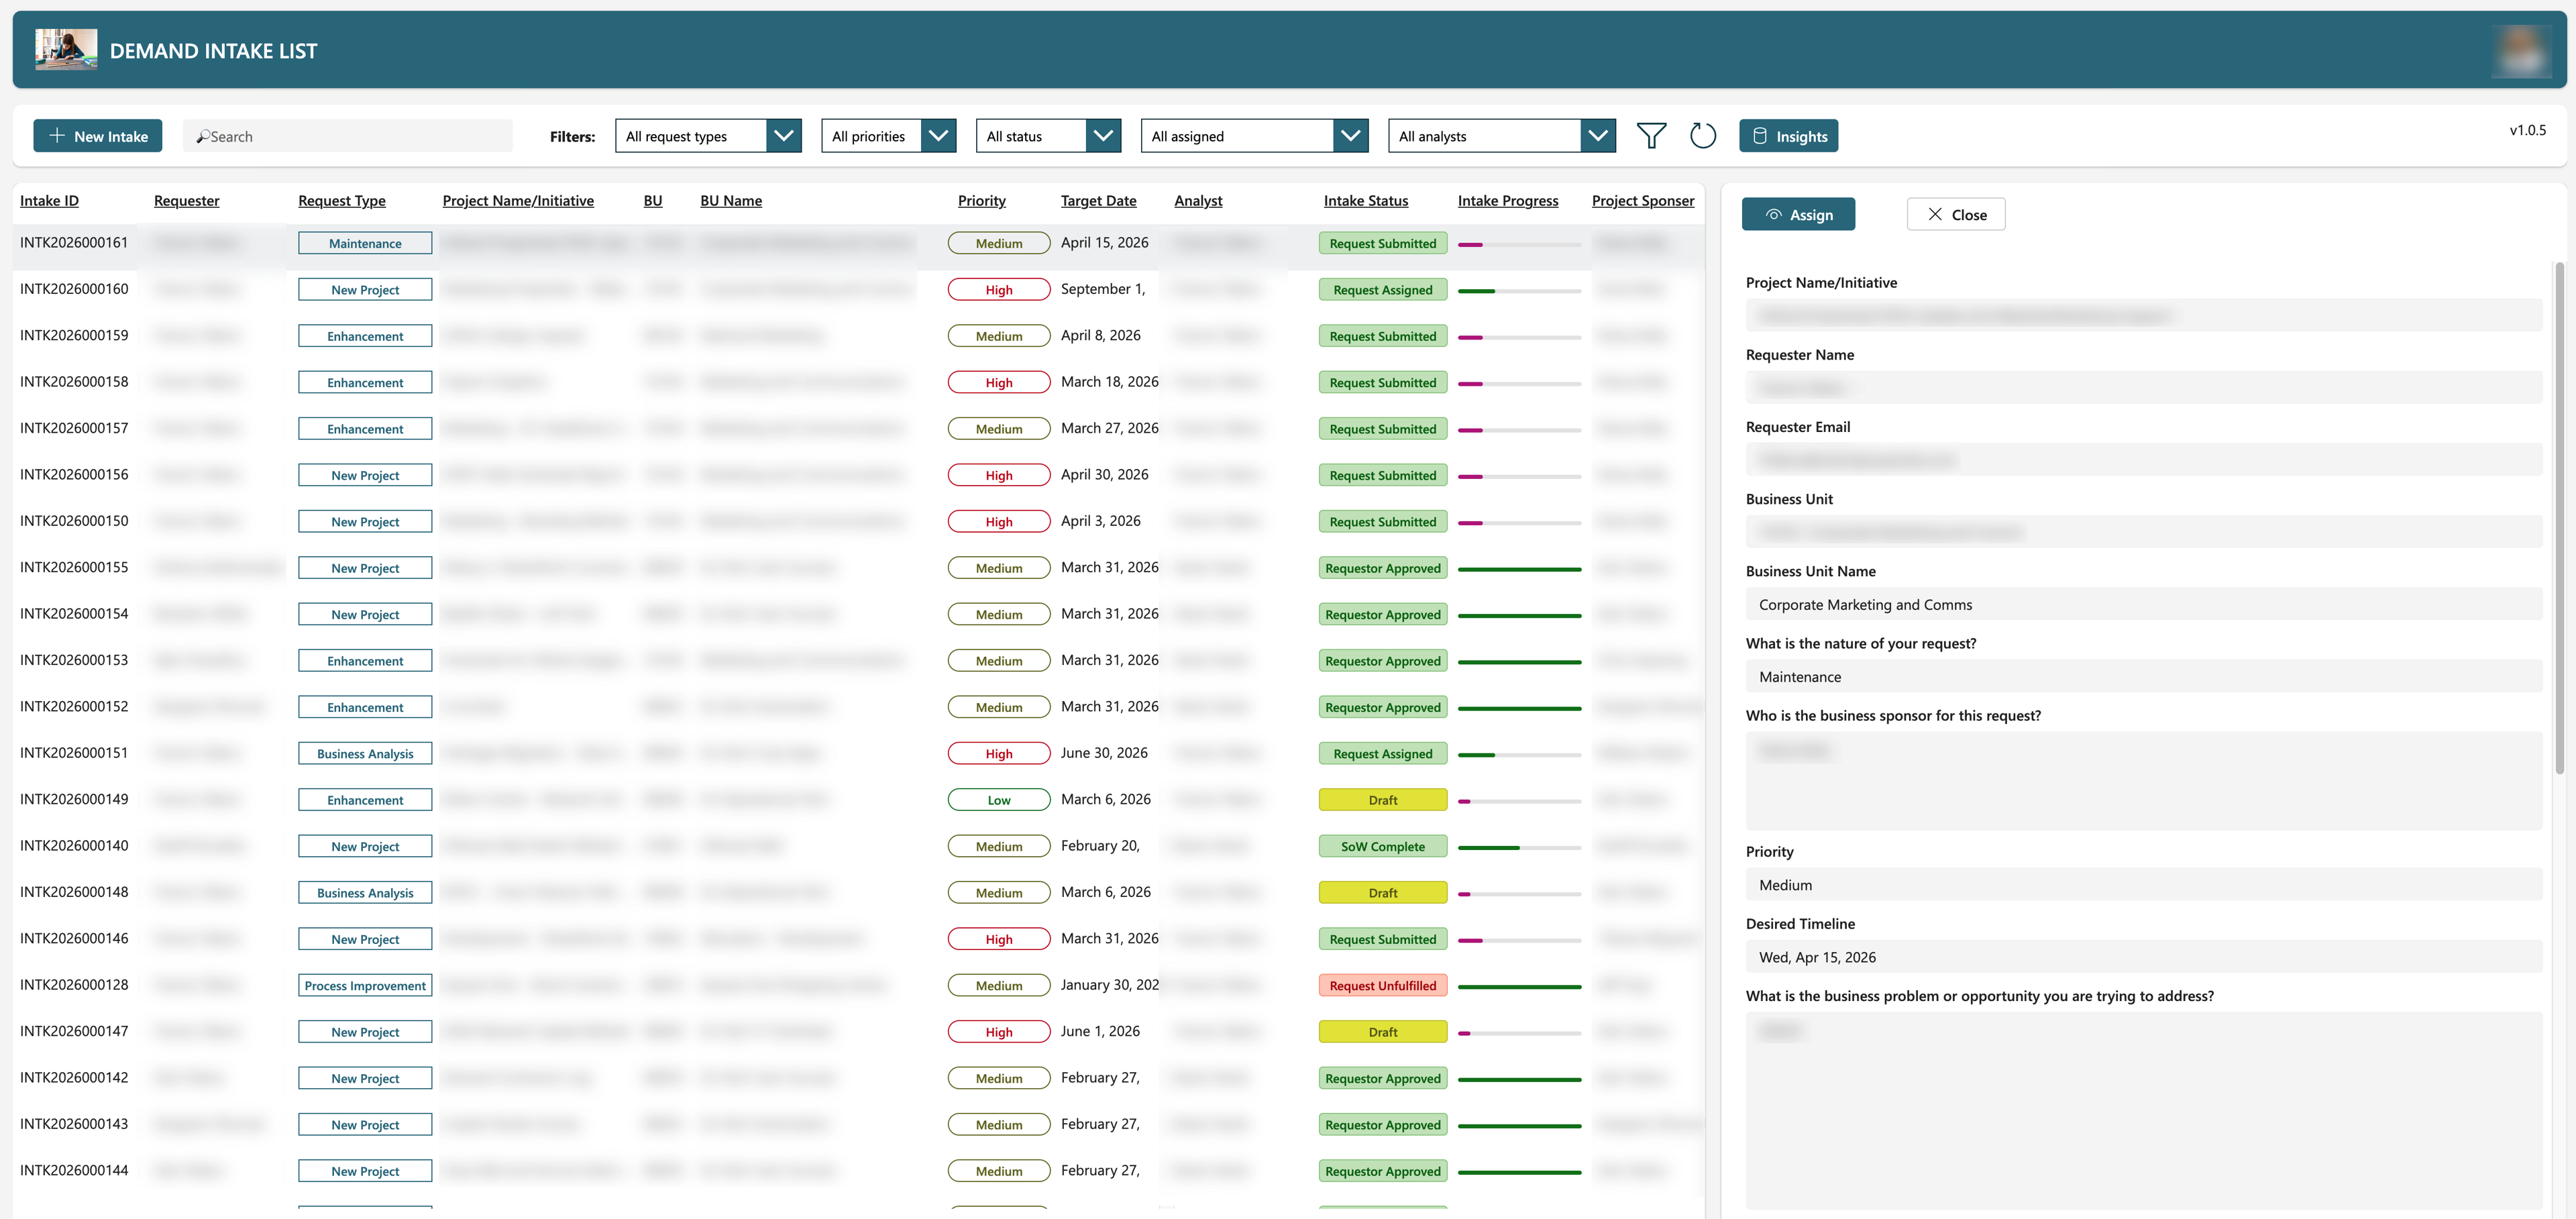Click the refresh icon to reload the intake list
Viewport: 2576px width, 1219px height.
point(1703,135)
